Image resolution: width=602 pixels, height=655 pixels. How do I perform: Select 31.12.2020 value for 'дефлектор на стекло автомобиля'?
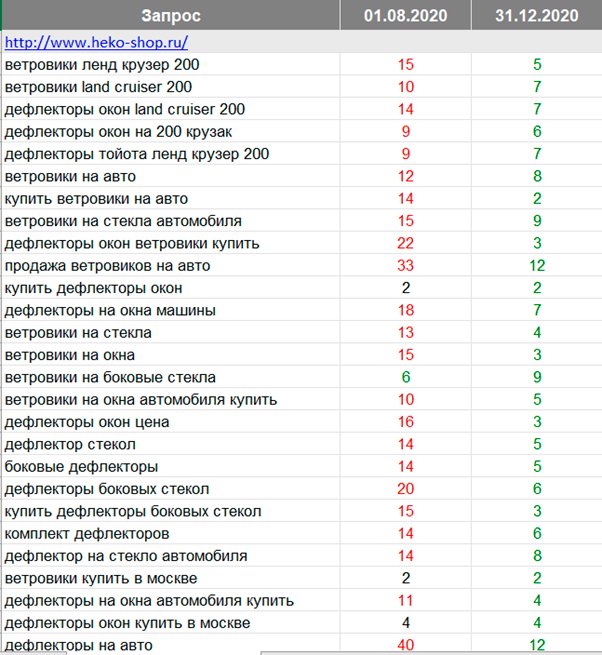pyautogui.click(x=537, y=556)
